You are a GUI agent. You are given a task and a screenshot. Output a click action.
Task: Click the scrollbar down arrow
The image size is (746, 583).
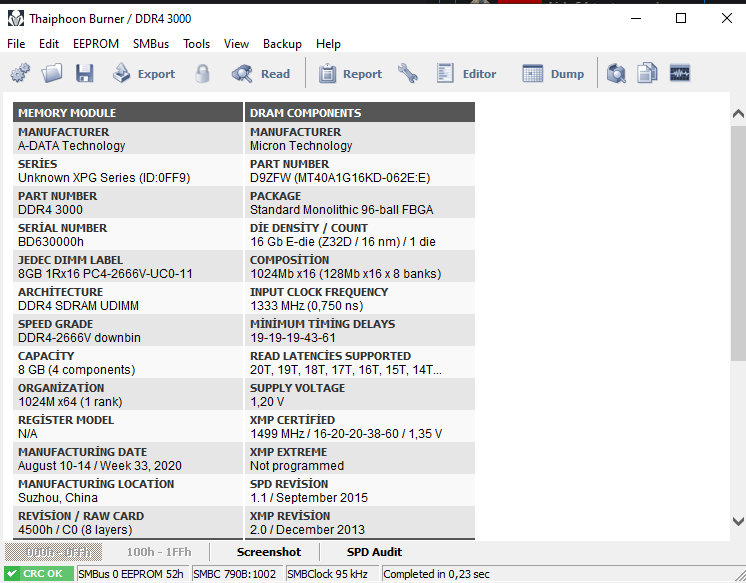pyautogui.click(x=738, y=522)
